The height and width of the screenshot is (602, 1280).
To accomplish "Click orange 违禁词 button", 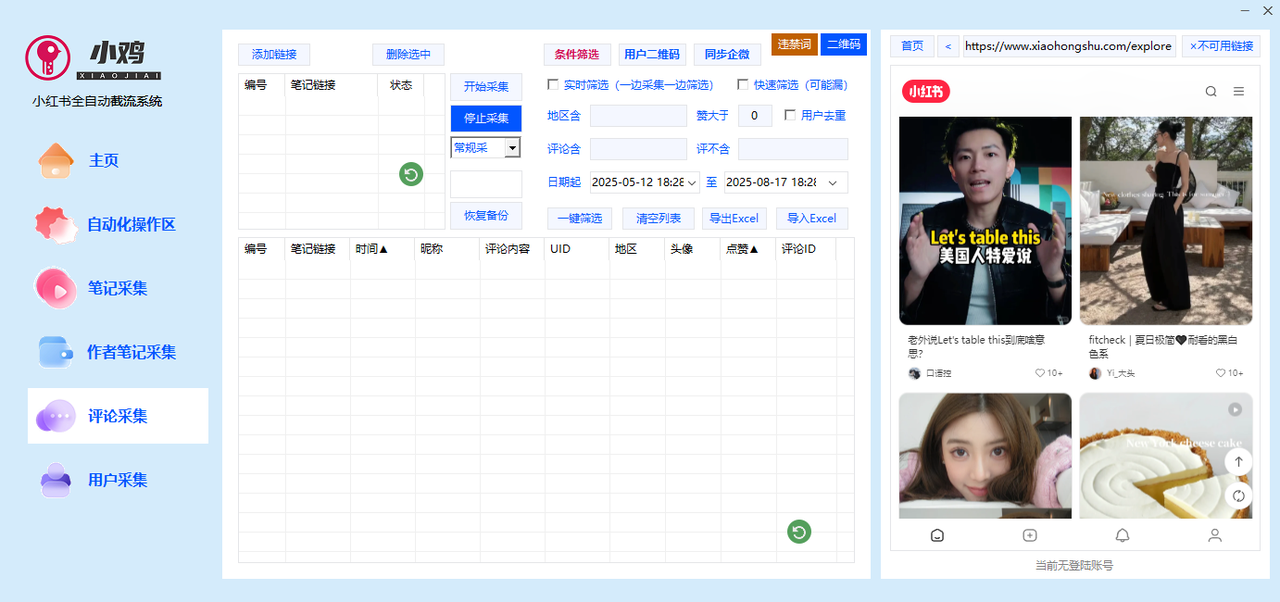I will [794, 44].
